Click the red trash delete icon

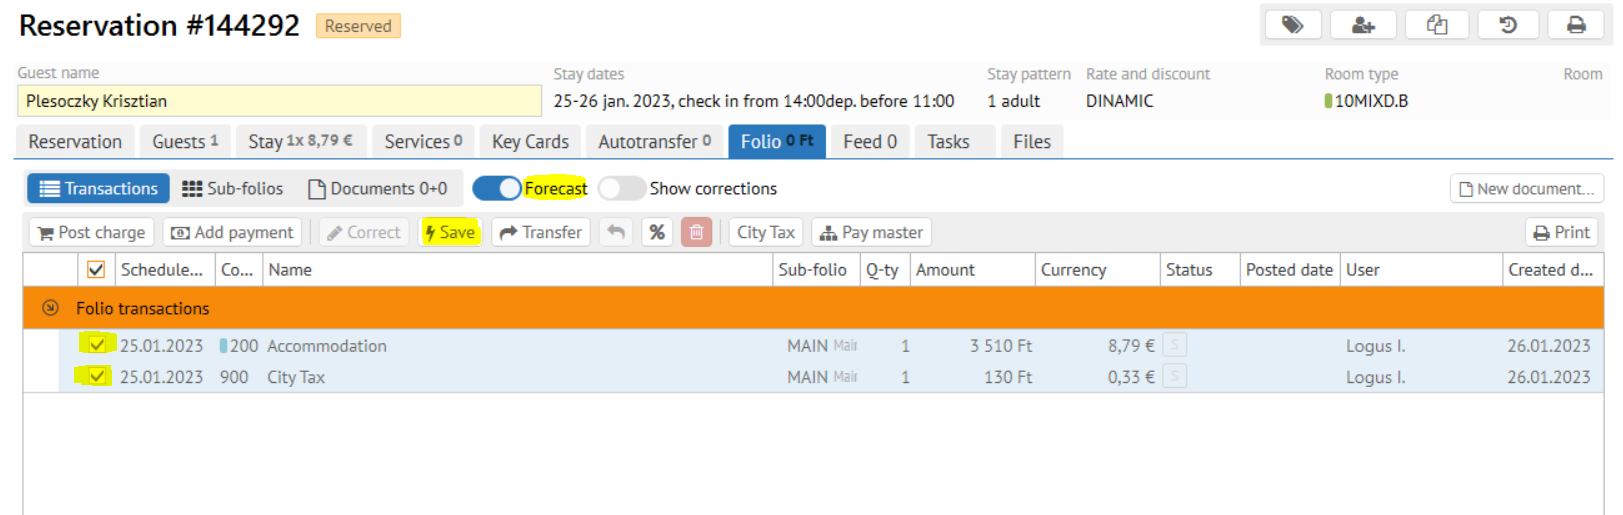click(697, 232)
